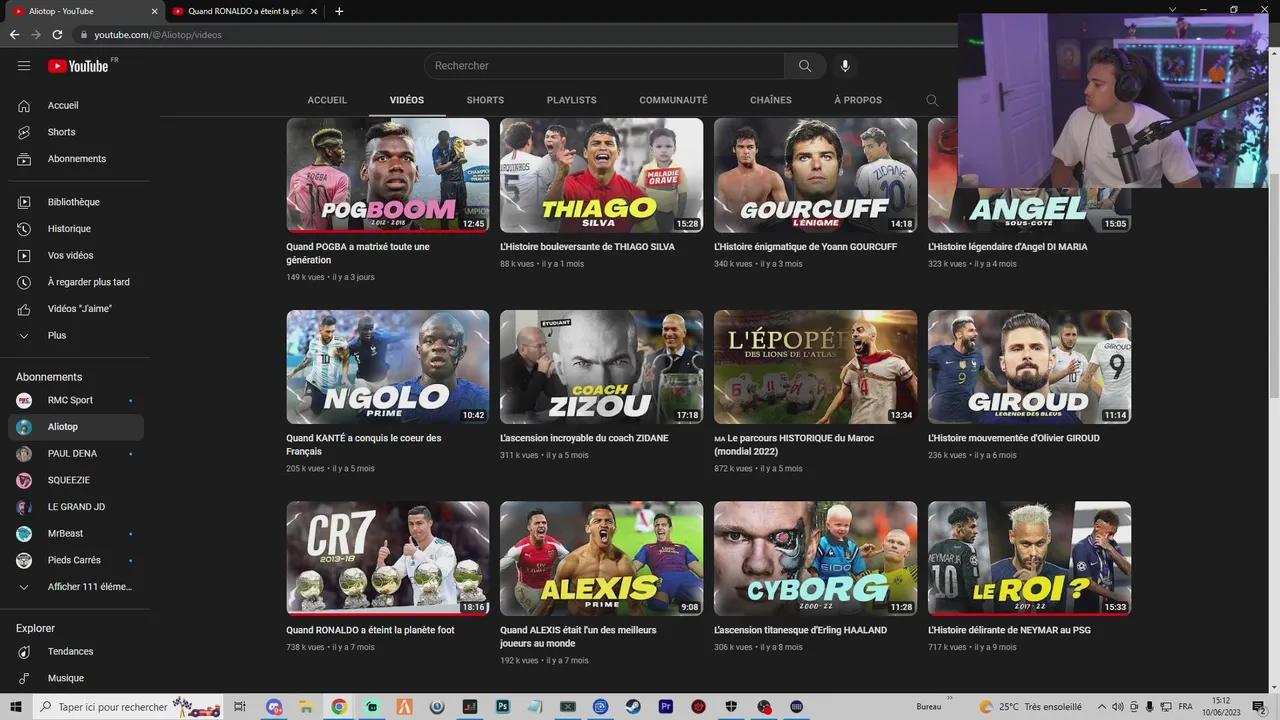
Task: Click the Rechercher search field
Action: point(604,66)
